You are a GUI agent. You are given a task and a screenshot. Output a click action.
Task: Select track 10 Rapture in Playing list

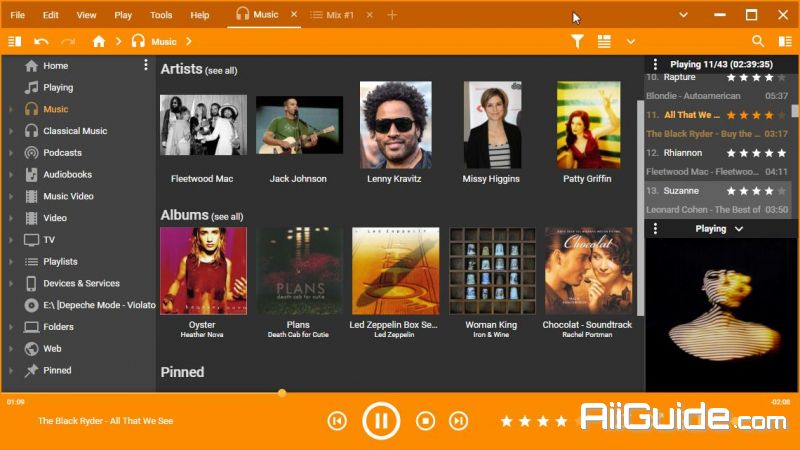click(x=717, y=86)
